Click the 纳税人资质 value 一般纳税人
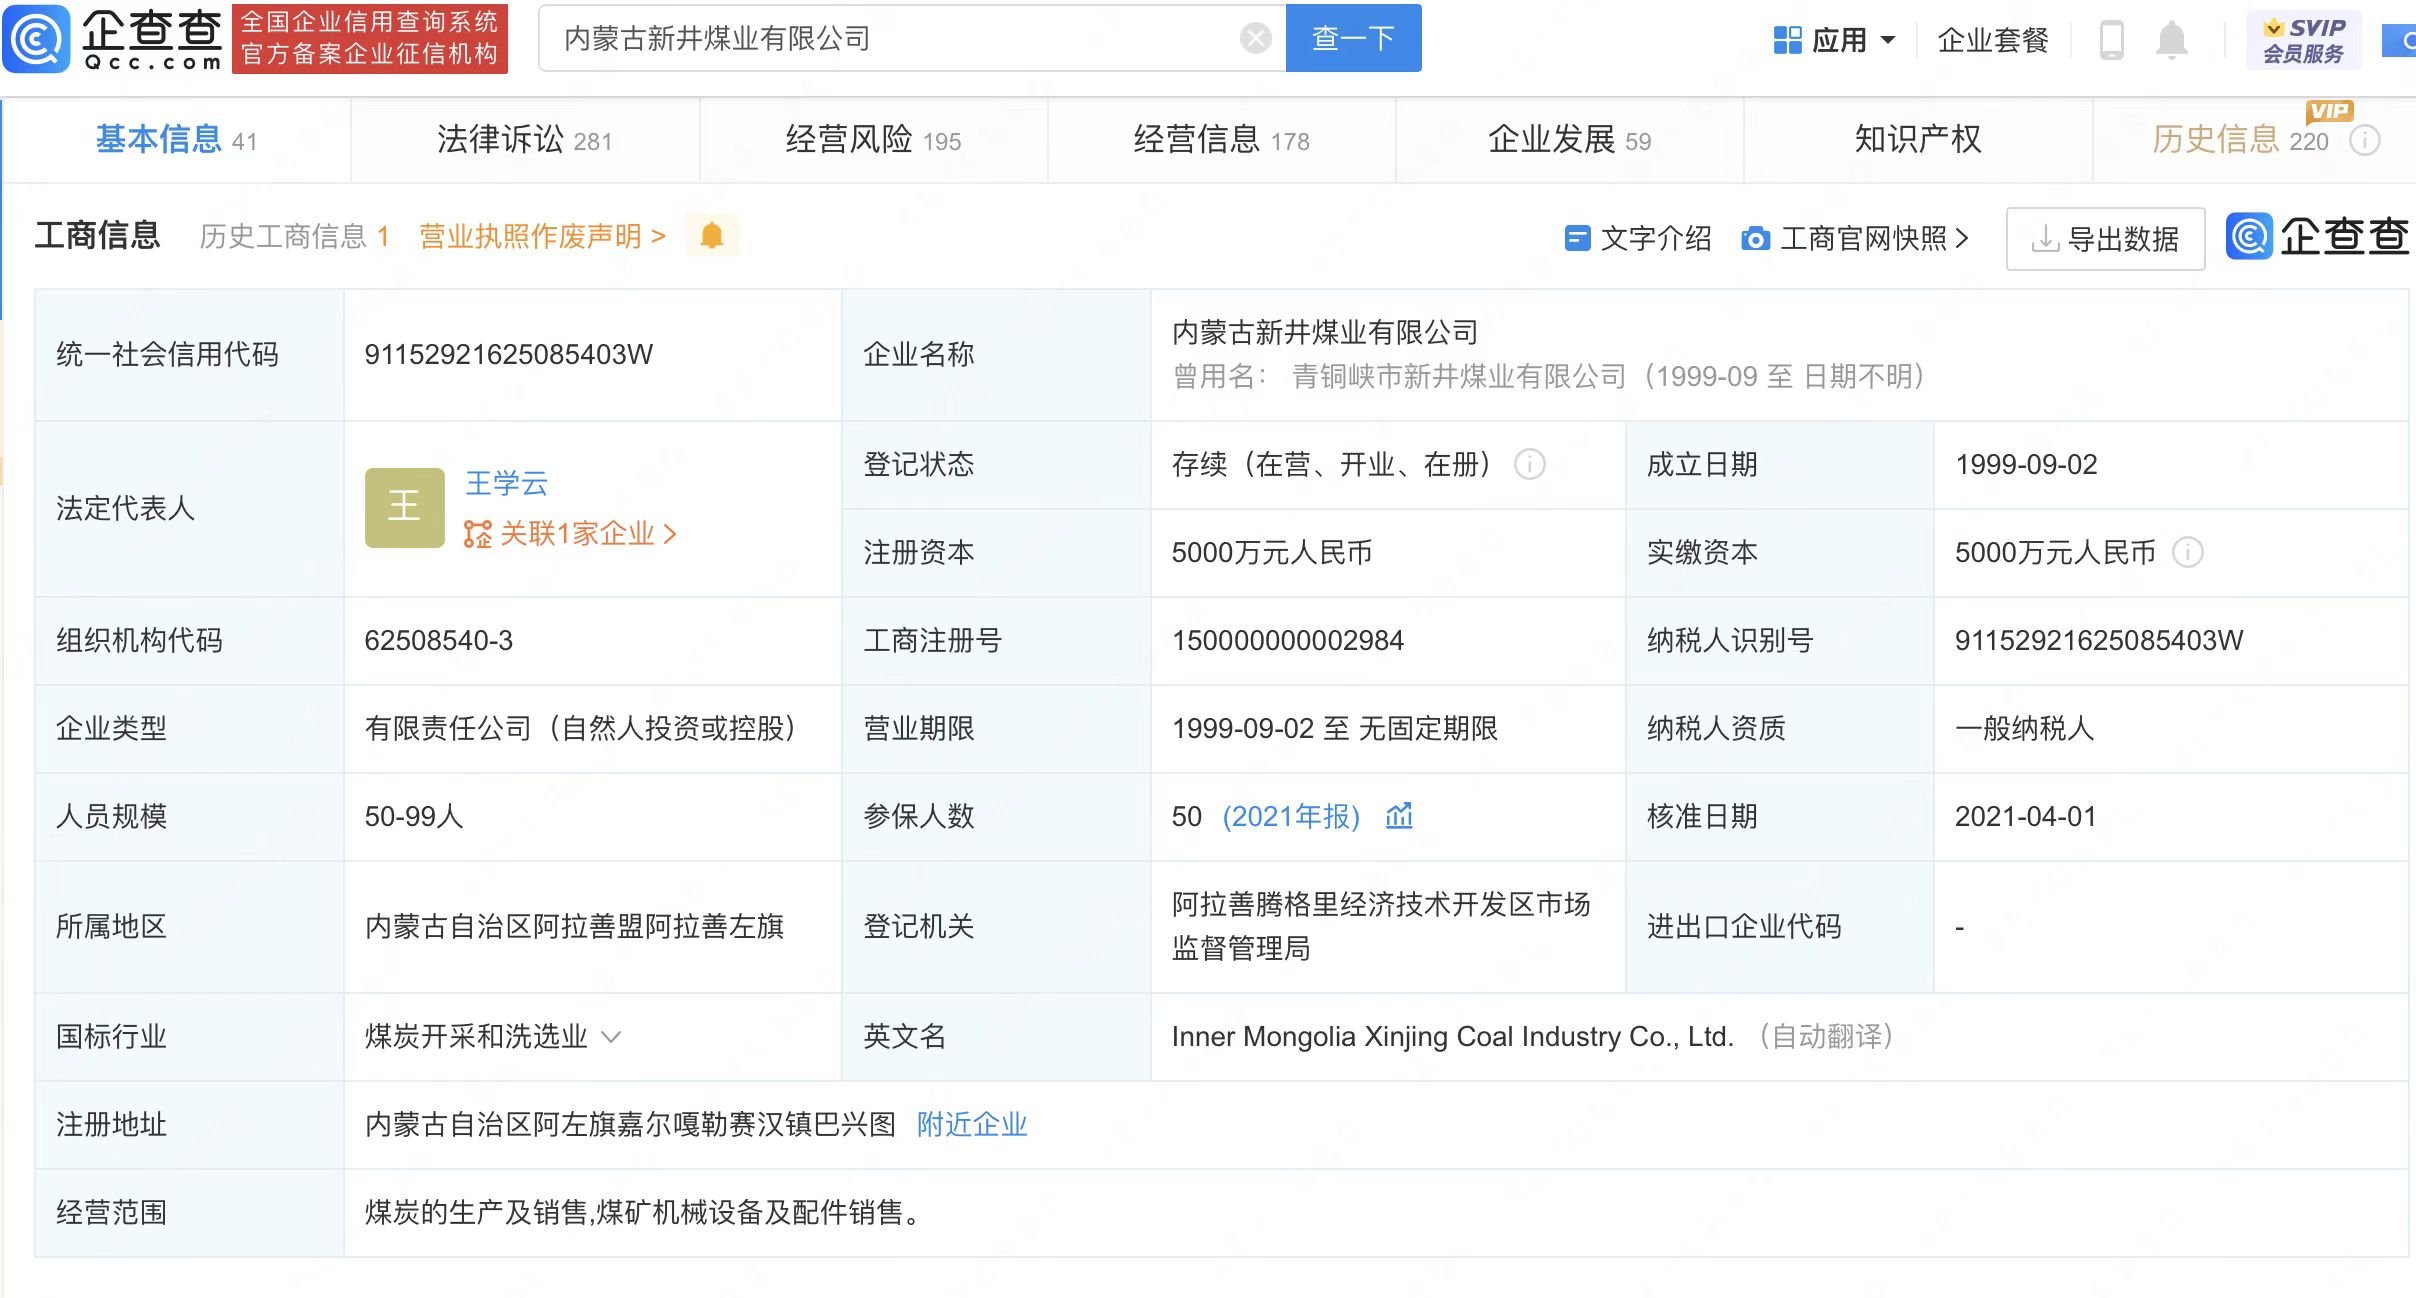Image resolution: width=2416 pixels, height=1298 pixels. (x=2024, y=729)
